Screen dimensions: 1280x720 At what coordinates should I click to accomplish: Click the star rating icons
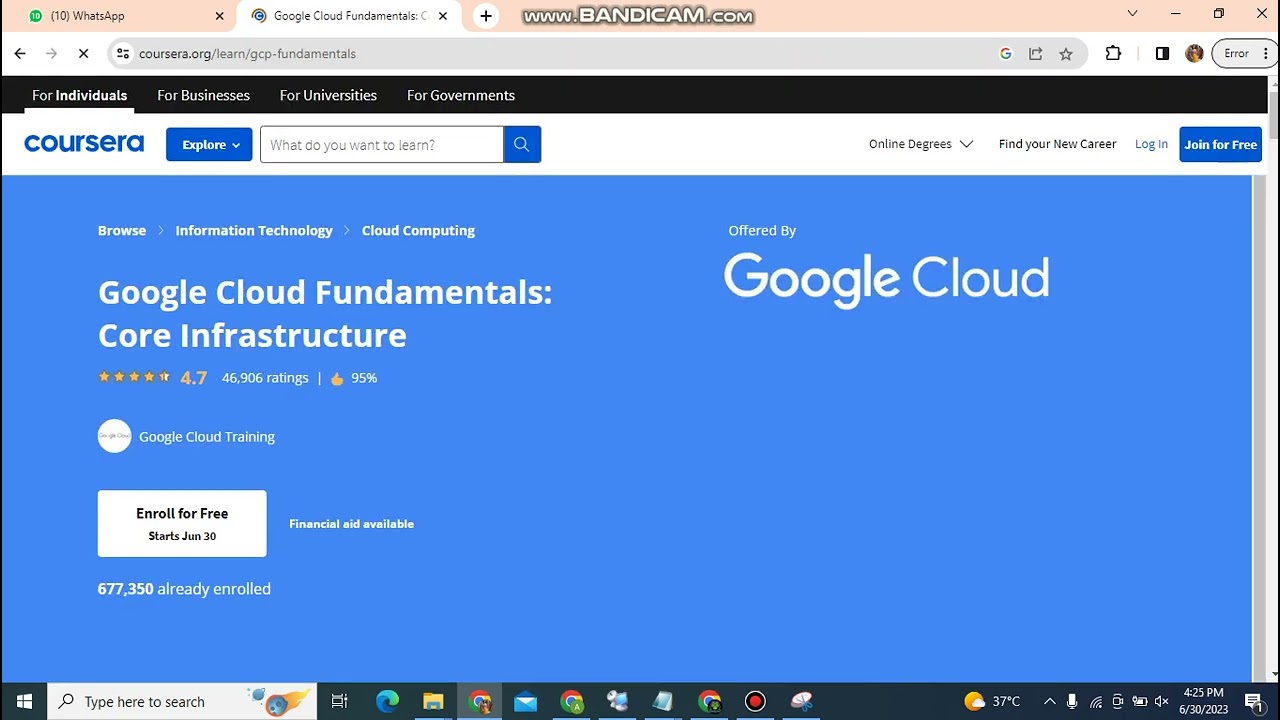point(134,377)
